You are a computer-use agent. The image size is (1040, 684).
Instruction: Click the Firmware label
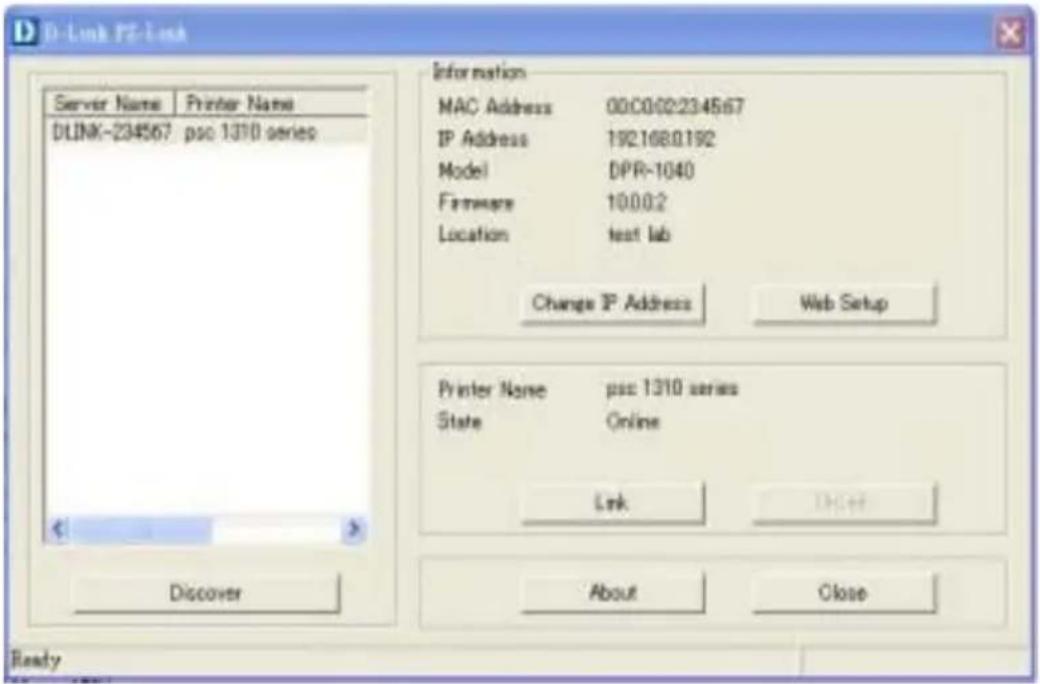[x=476, y=202]
